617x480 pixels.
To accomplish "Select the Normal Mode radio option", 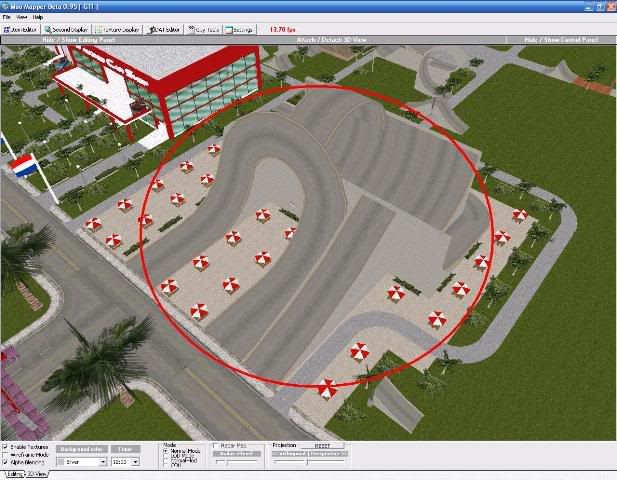I will tap(166, 451).
